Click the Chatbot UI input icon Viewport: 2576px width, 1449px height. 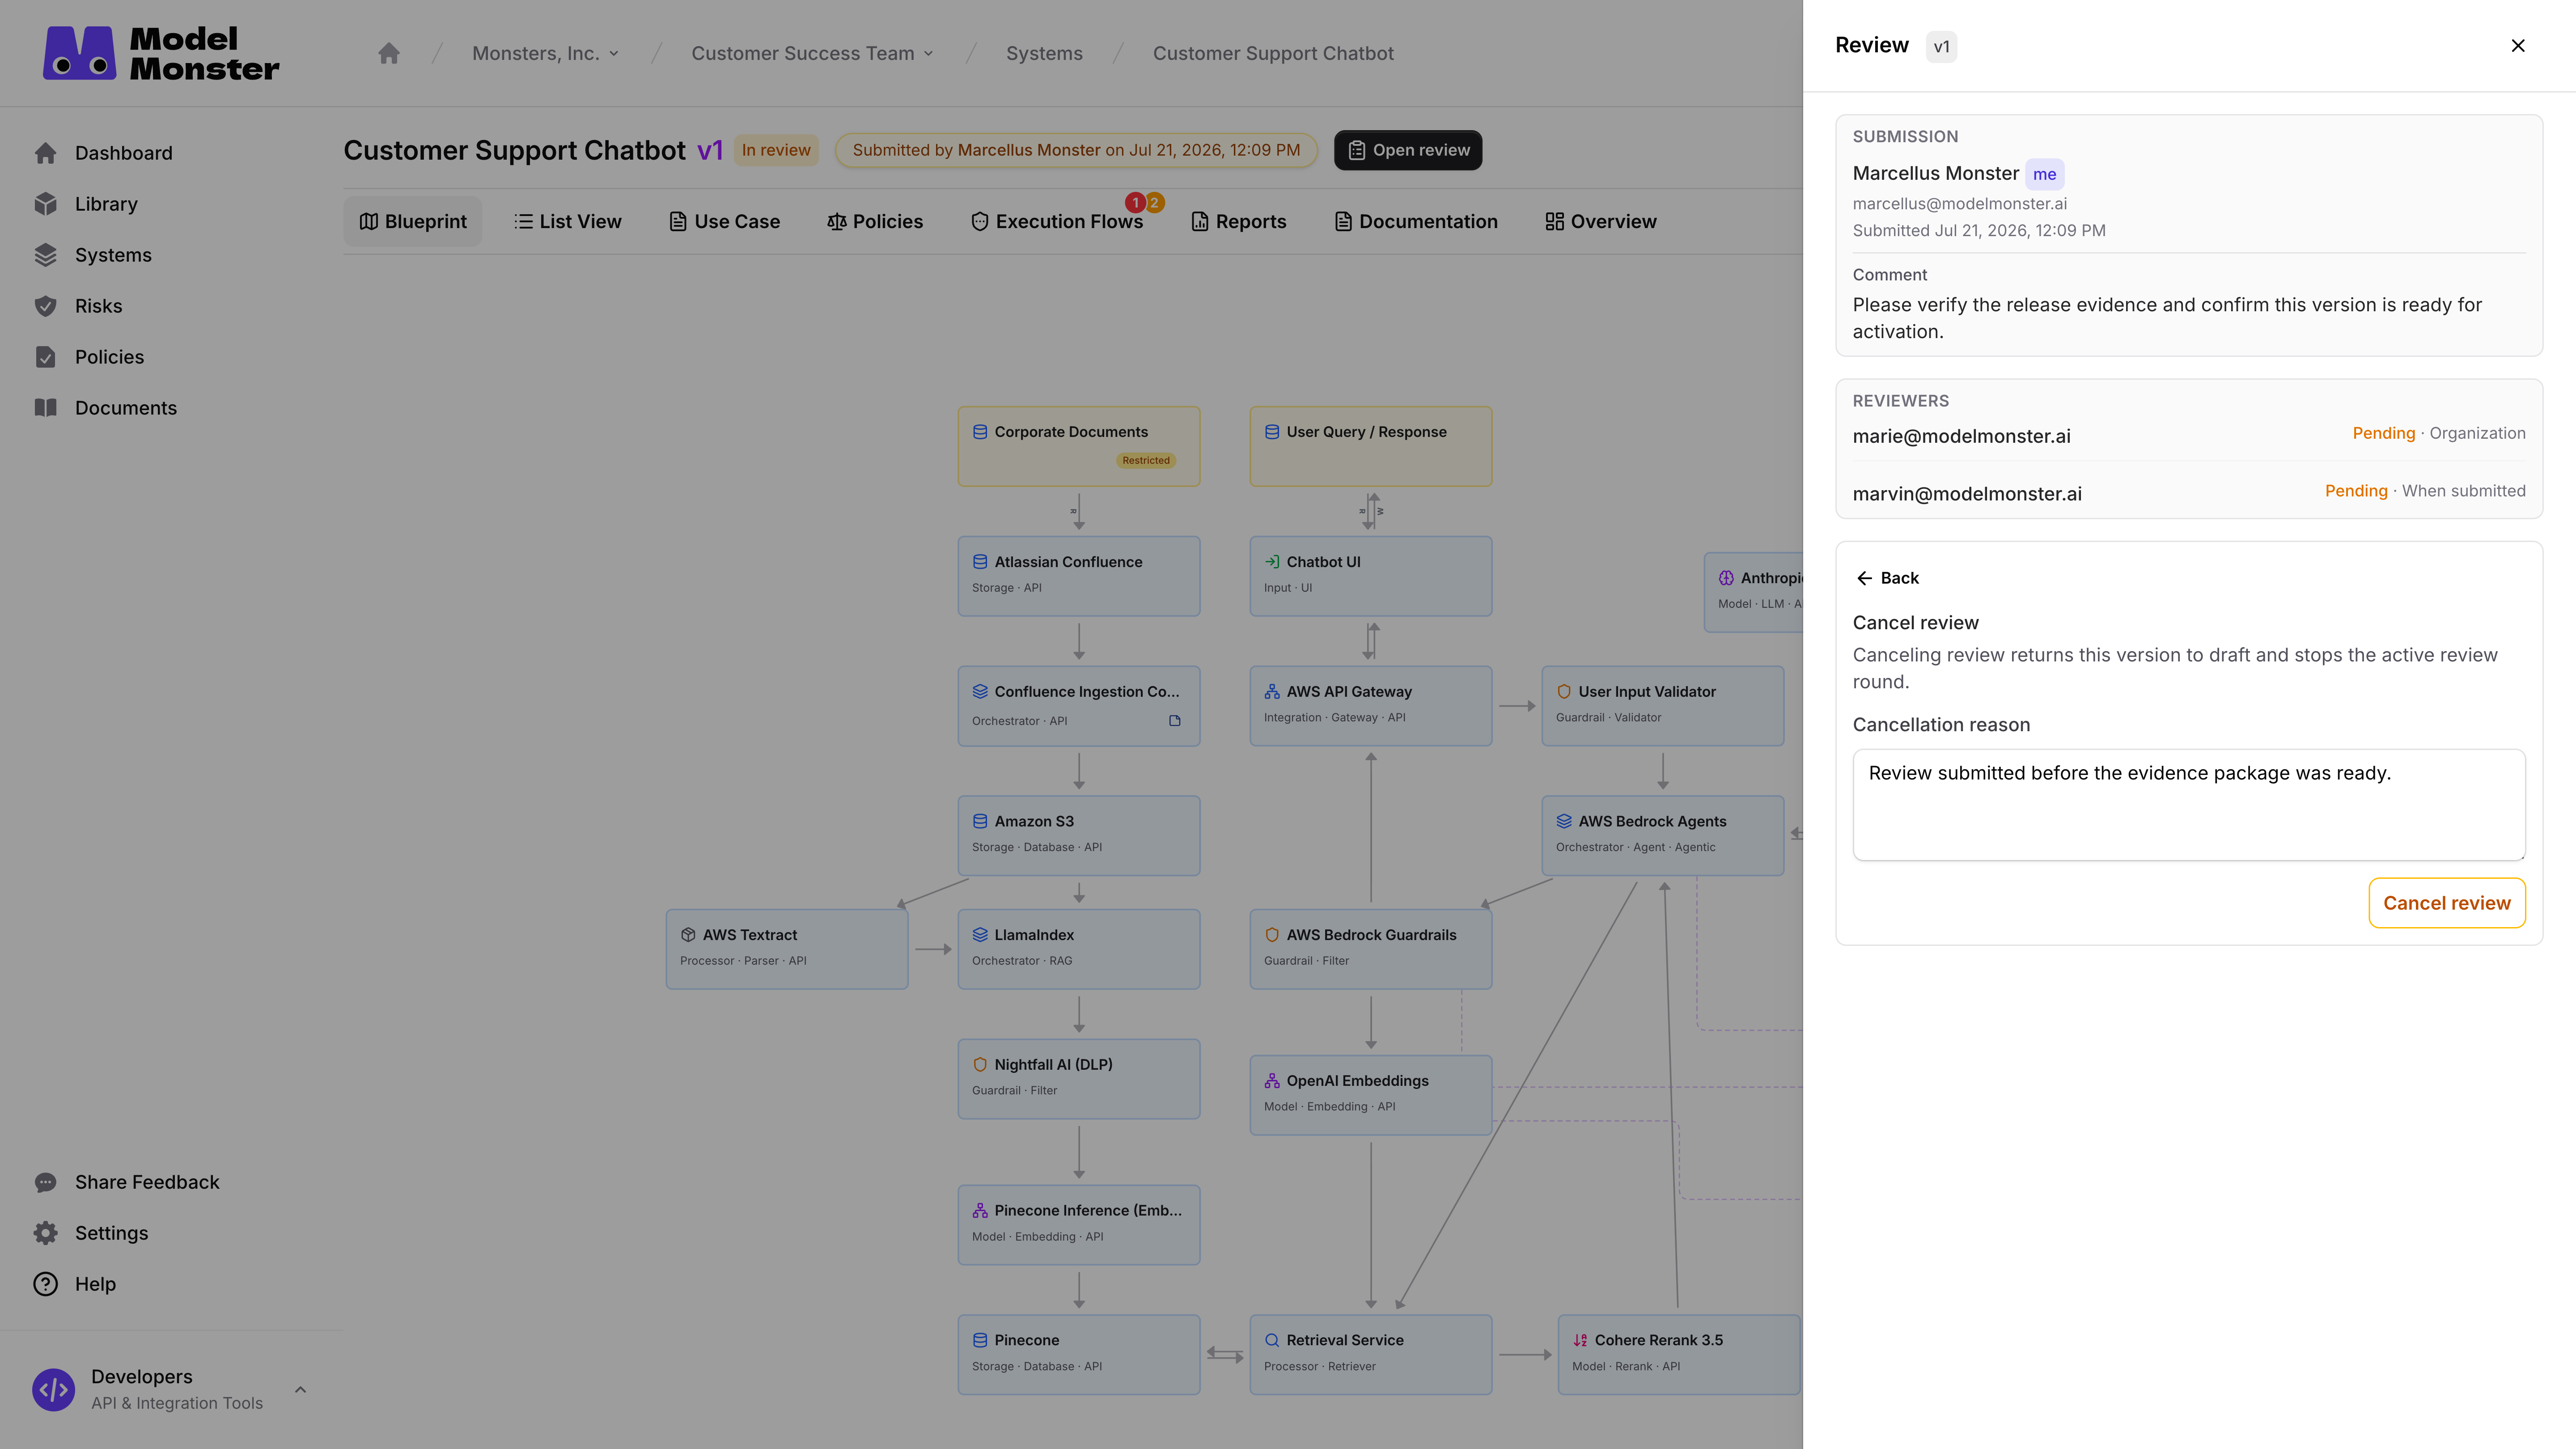click(1272, 562)
